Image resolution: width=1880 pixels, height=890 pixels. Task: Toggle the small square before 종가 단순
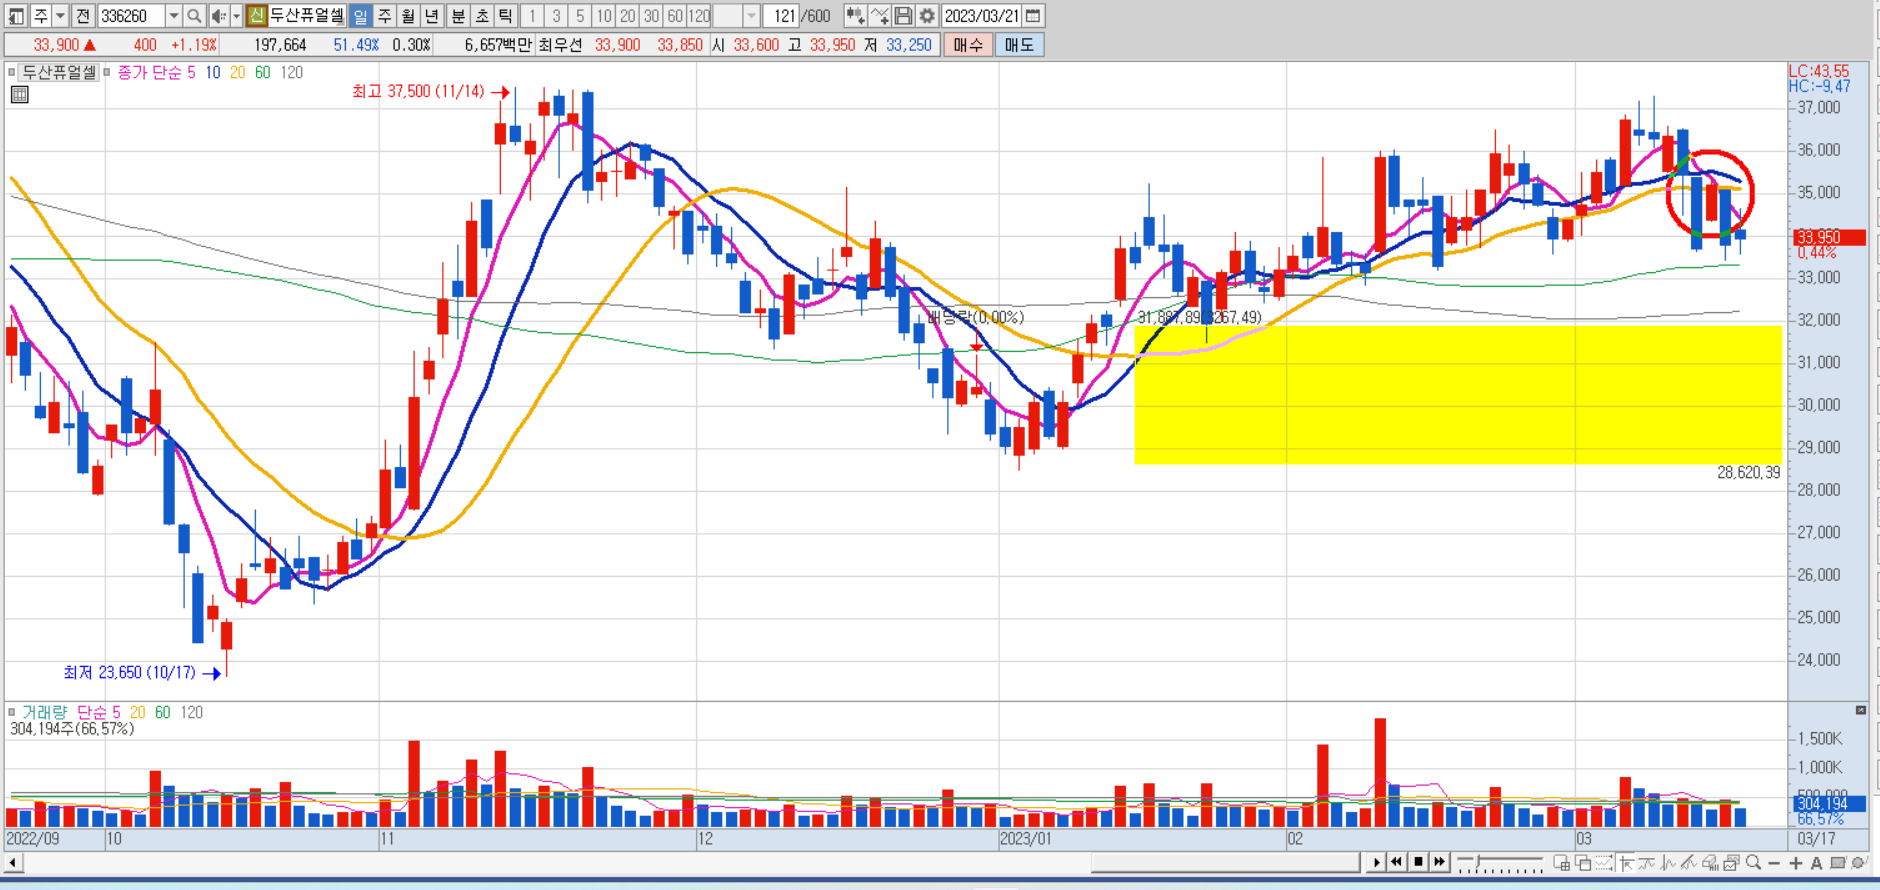coord(107,72)
